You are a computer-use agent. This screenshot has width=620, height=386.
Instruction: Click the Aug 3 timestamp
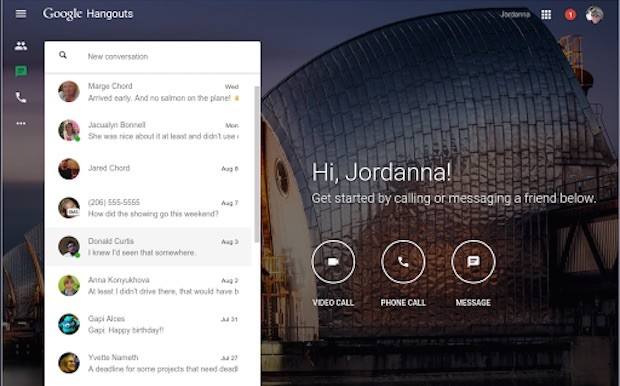(x=230, y=242)
